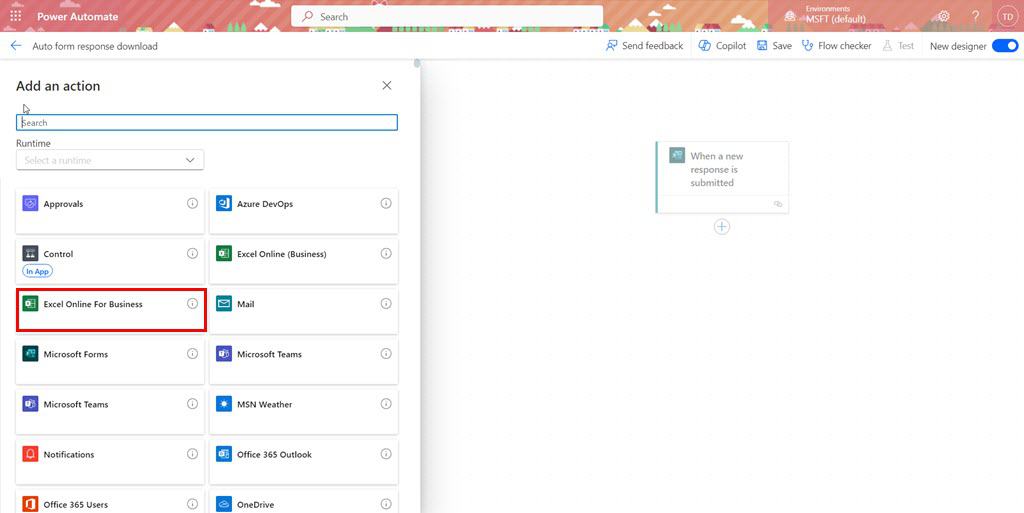Select the Microsoft Forms connector card
1024x513 pixels.
click(x=110, y=361)
